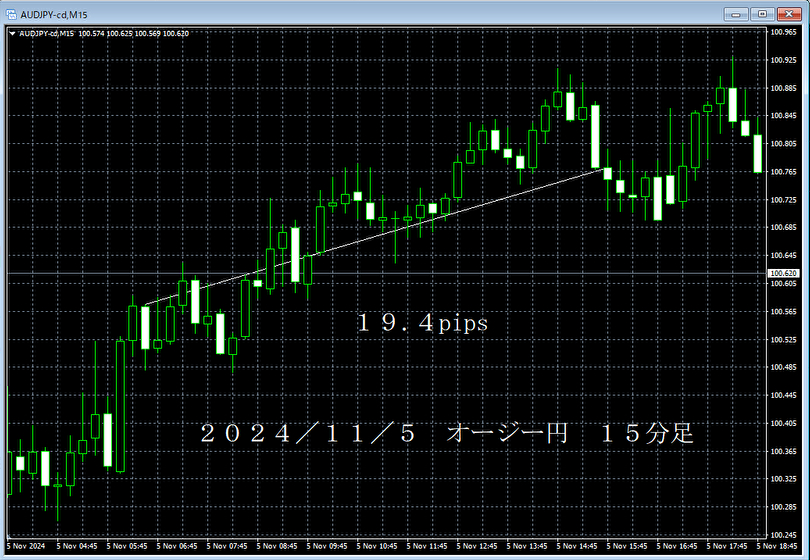Click the chart shift marker at bottom-left corner
Screen dimensions: 810x560
8,536
